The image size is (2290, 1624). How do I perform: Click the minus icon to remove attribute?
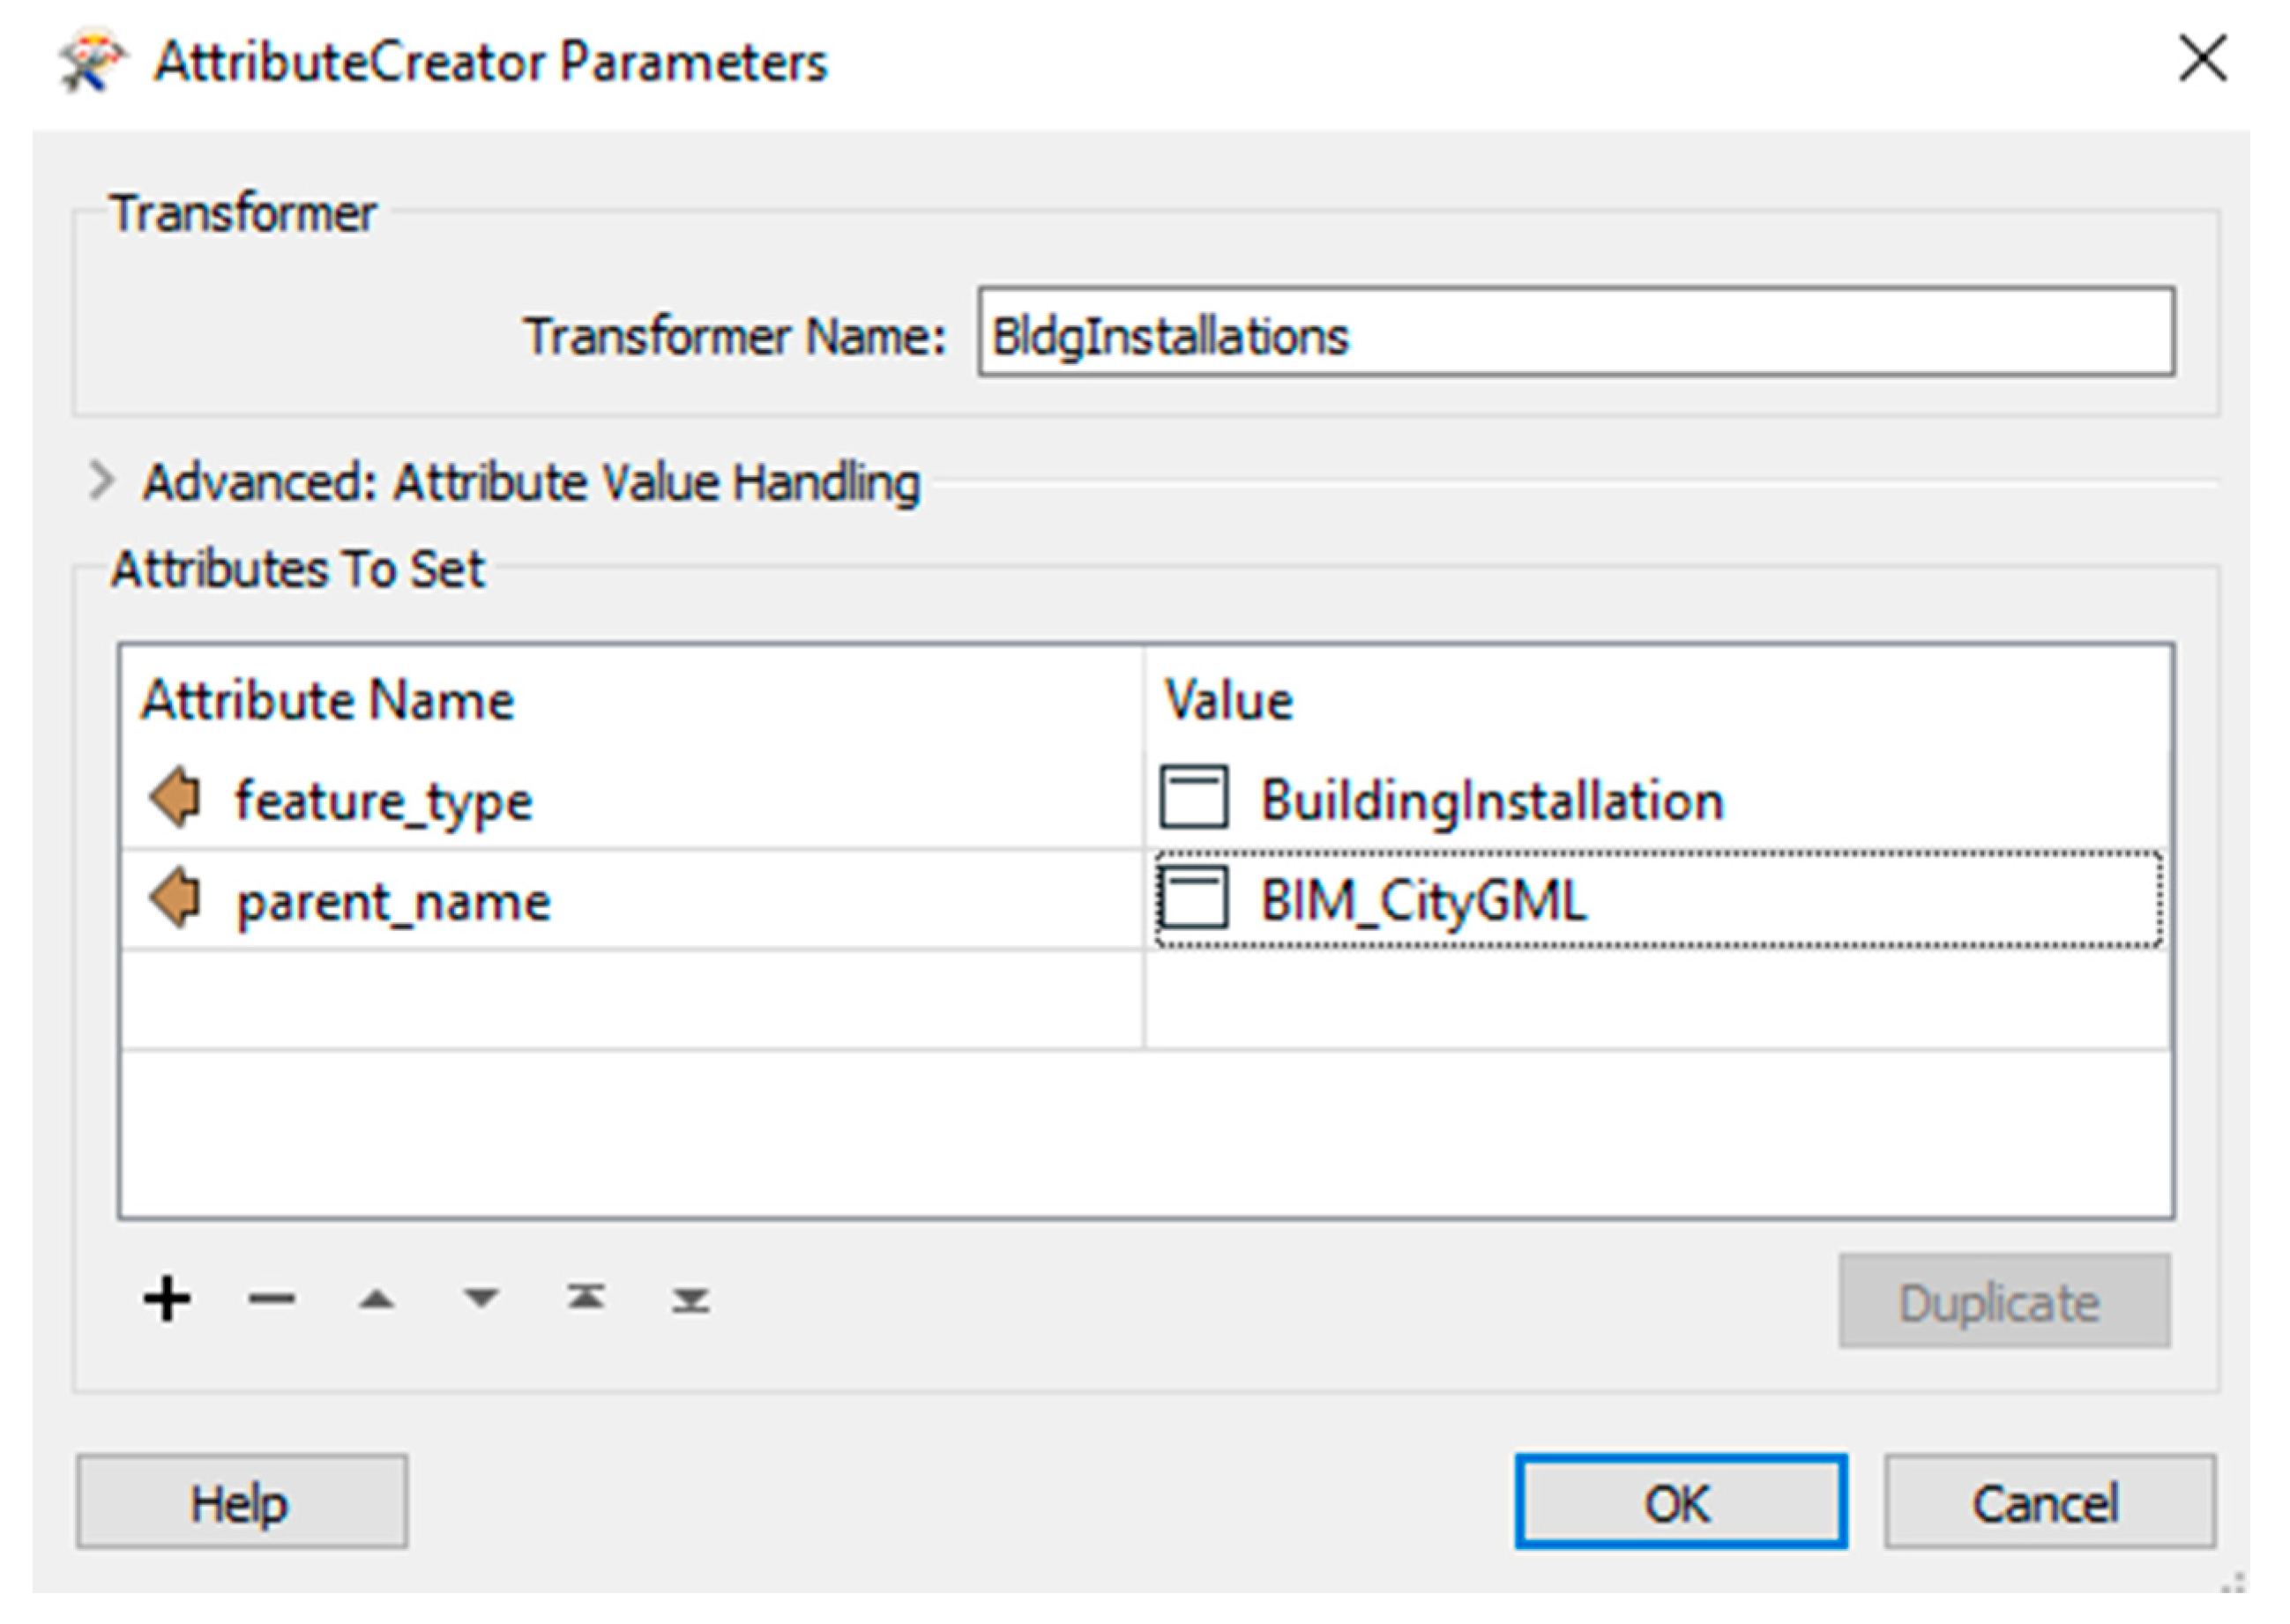[x=271, y=1299]
